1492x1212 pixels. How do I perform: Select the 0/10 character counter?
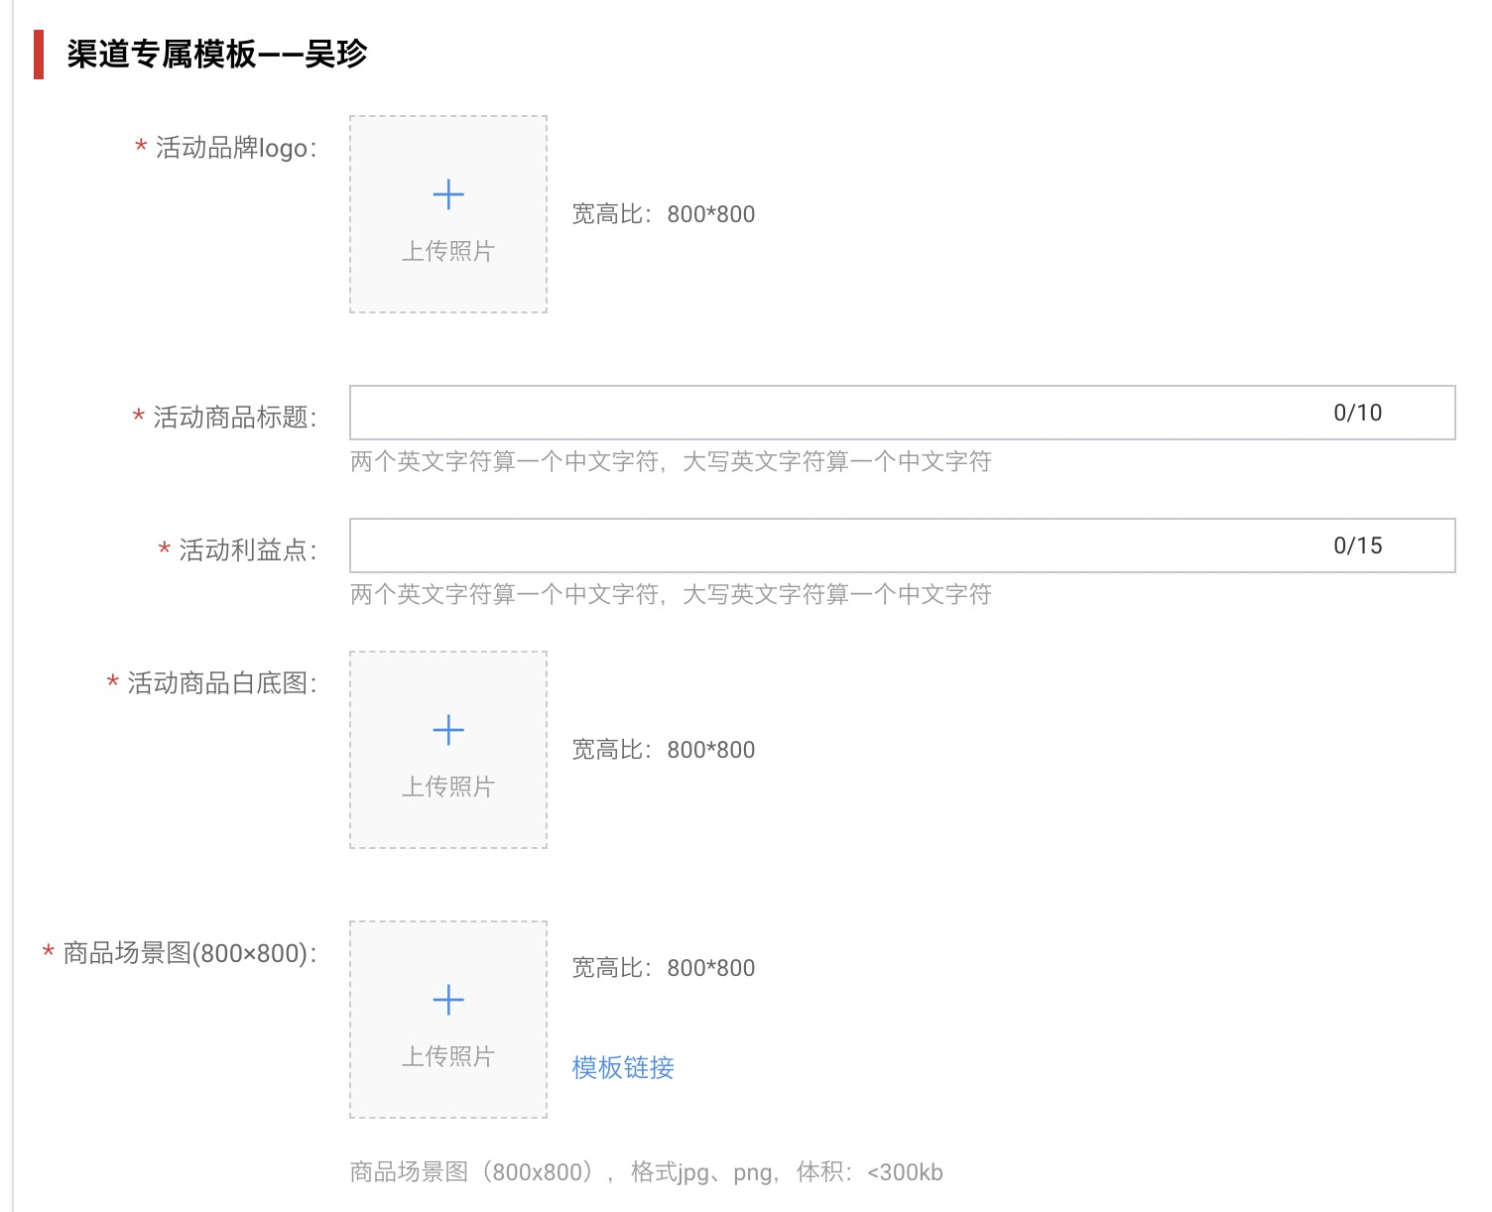click(1358, 412)
